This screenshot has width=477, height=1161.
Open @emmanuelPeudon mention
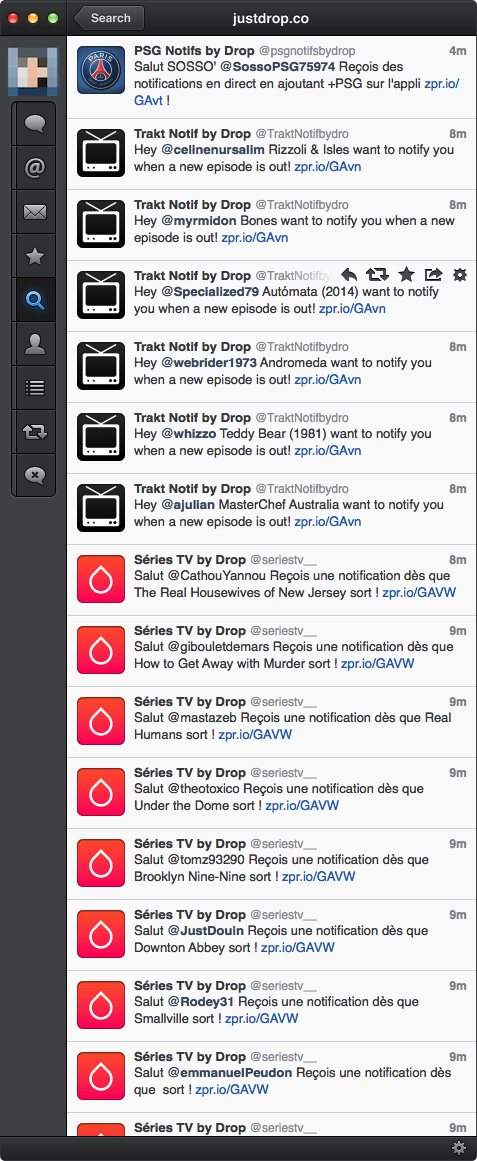[x=229, y=1073]
